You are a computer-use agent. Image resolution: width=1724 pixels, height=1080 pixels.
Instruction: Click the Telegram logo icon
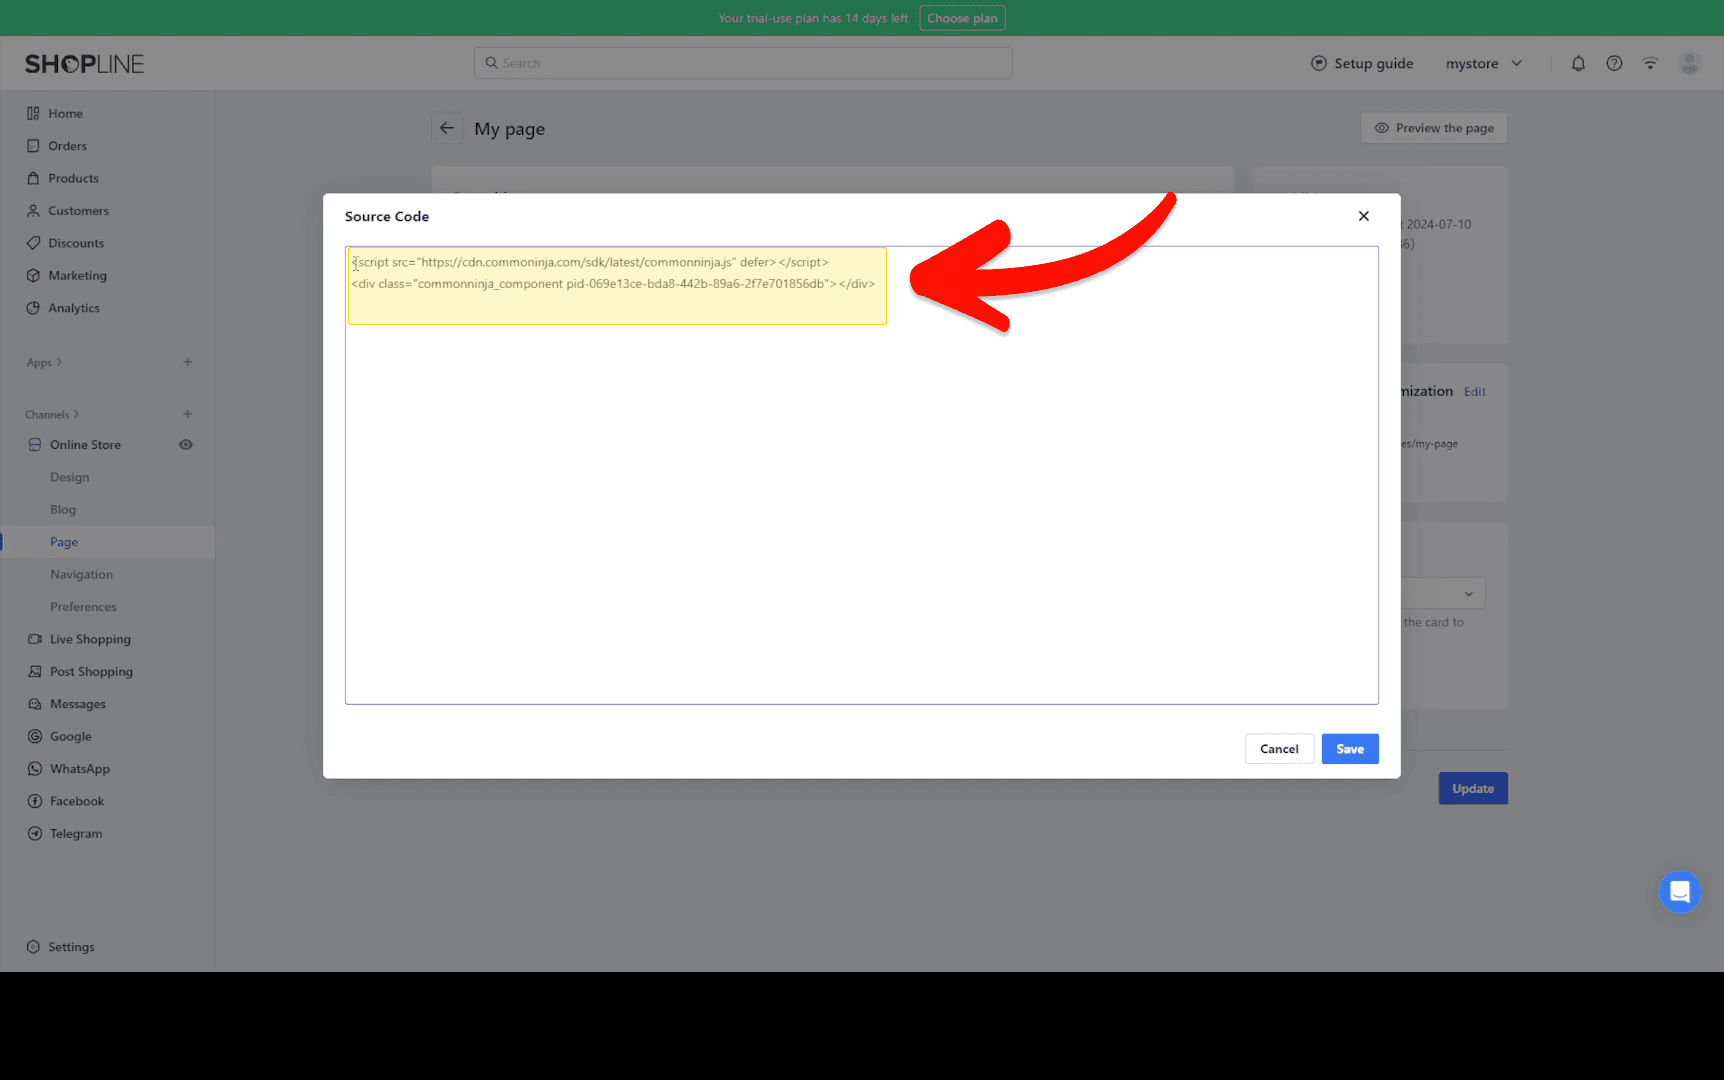click(35, 834)
